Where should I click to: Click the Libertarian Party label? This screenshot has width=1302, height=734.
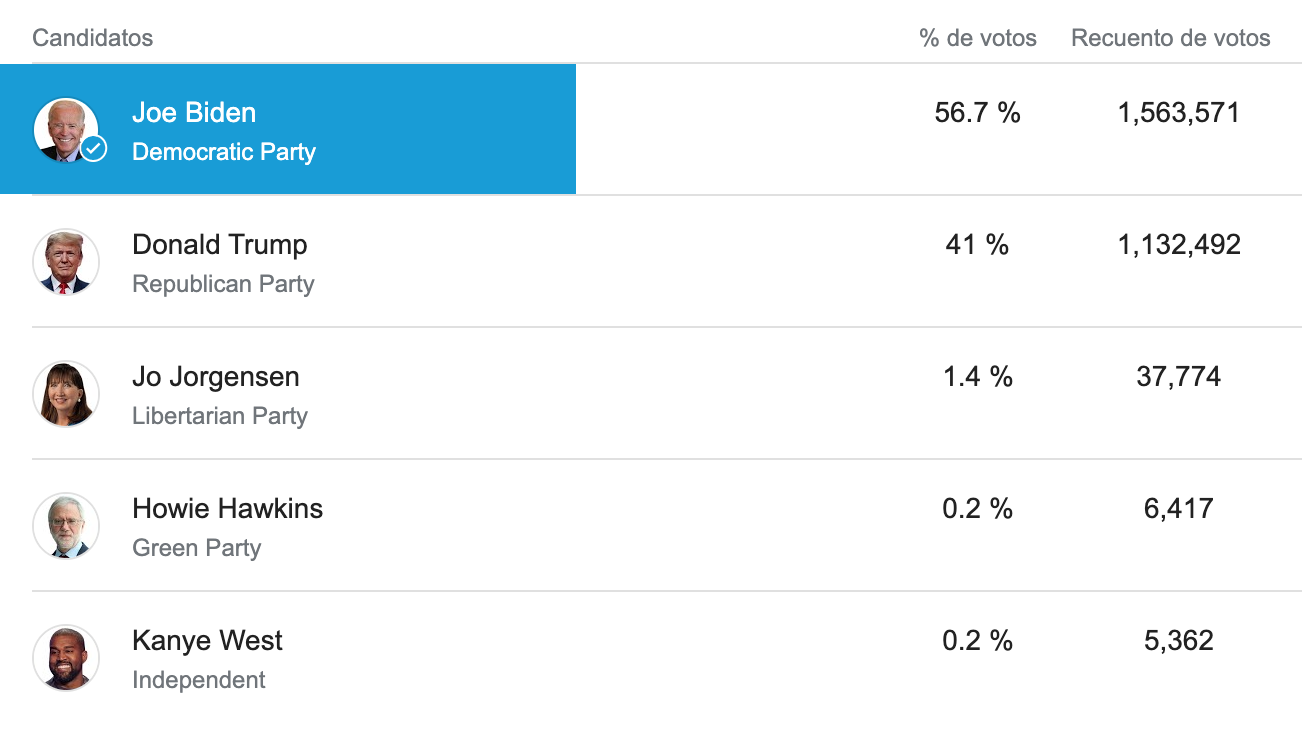tap(220, 416)
